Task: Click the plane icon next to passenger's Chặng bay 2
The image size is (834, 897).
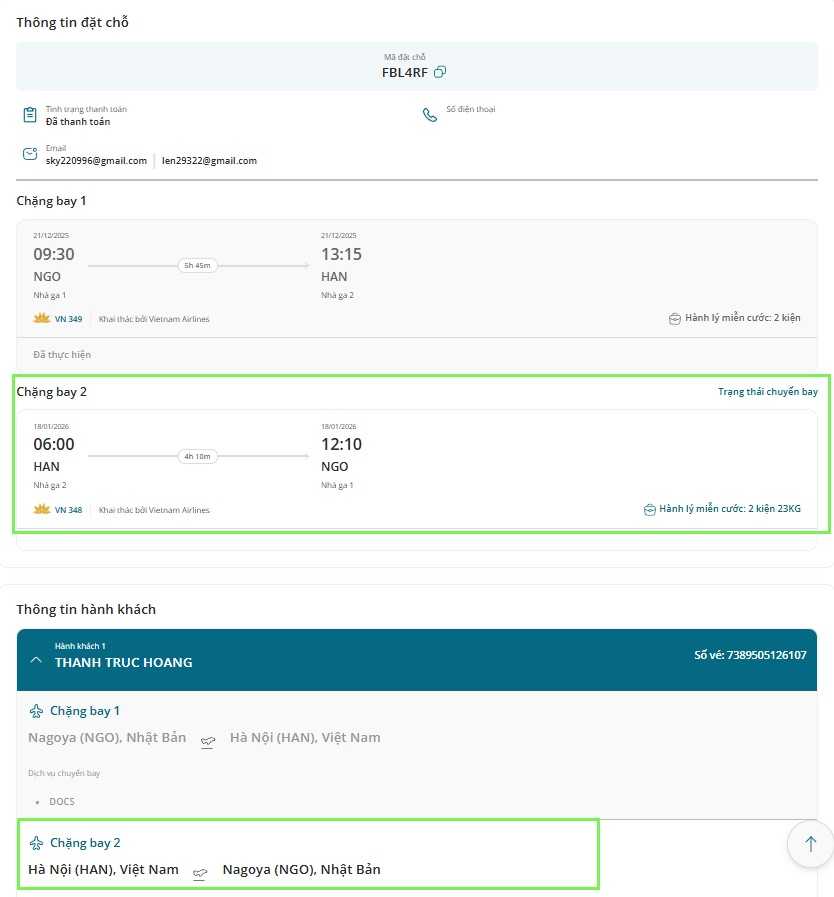Action: pyautogui.click(x=37, y=843)
